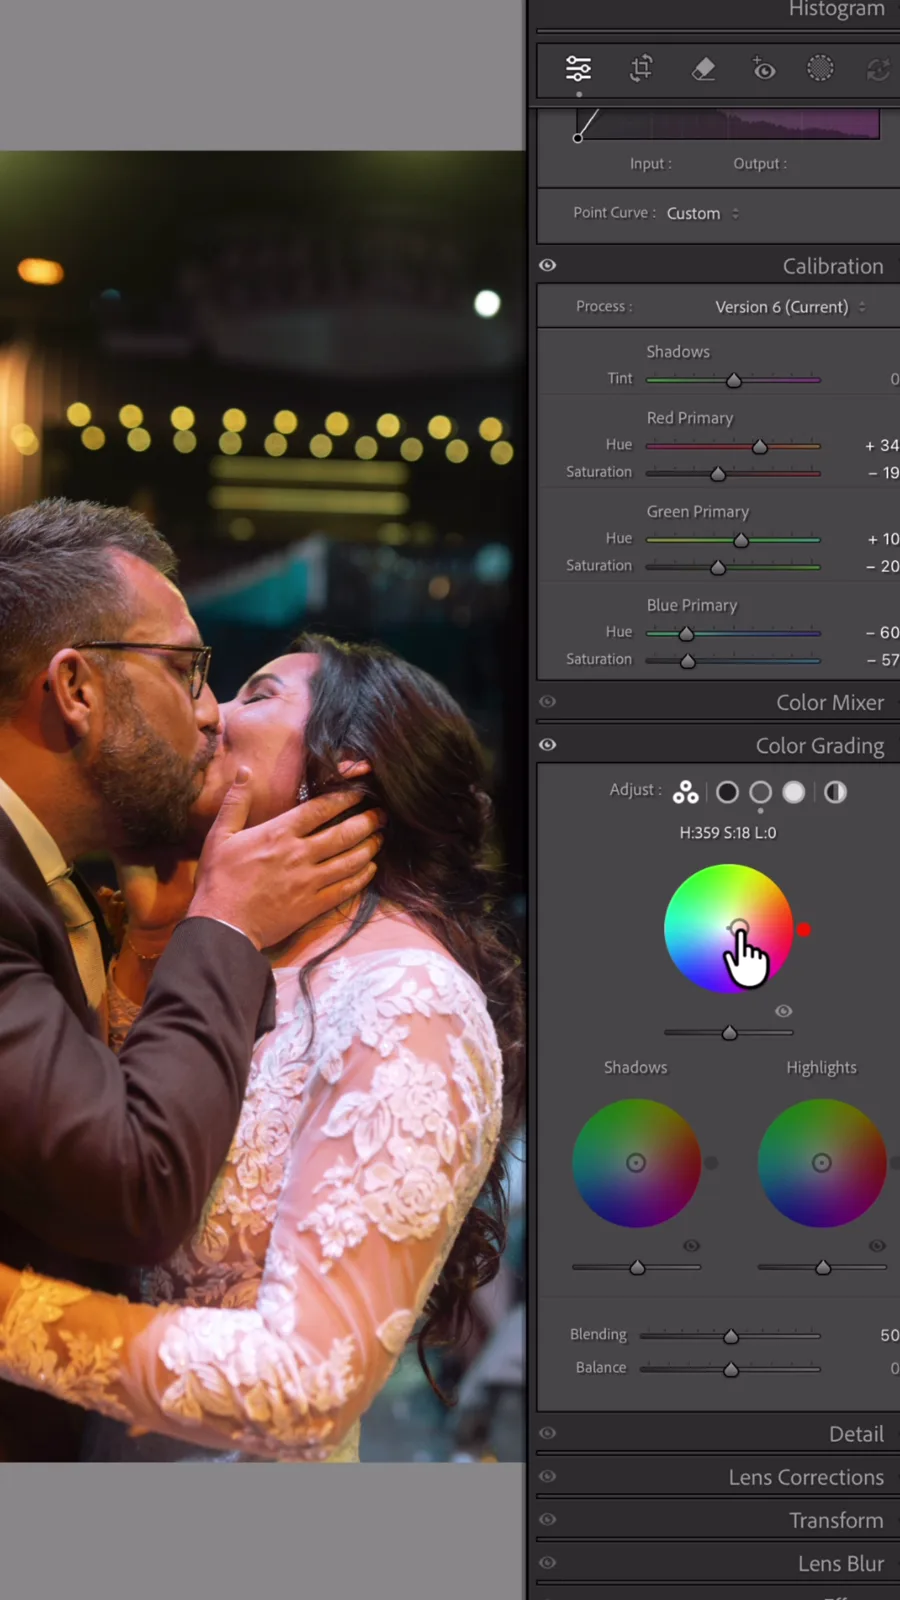Select the Red Eye correction tool

tap(763, 68)
